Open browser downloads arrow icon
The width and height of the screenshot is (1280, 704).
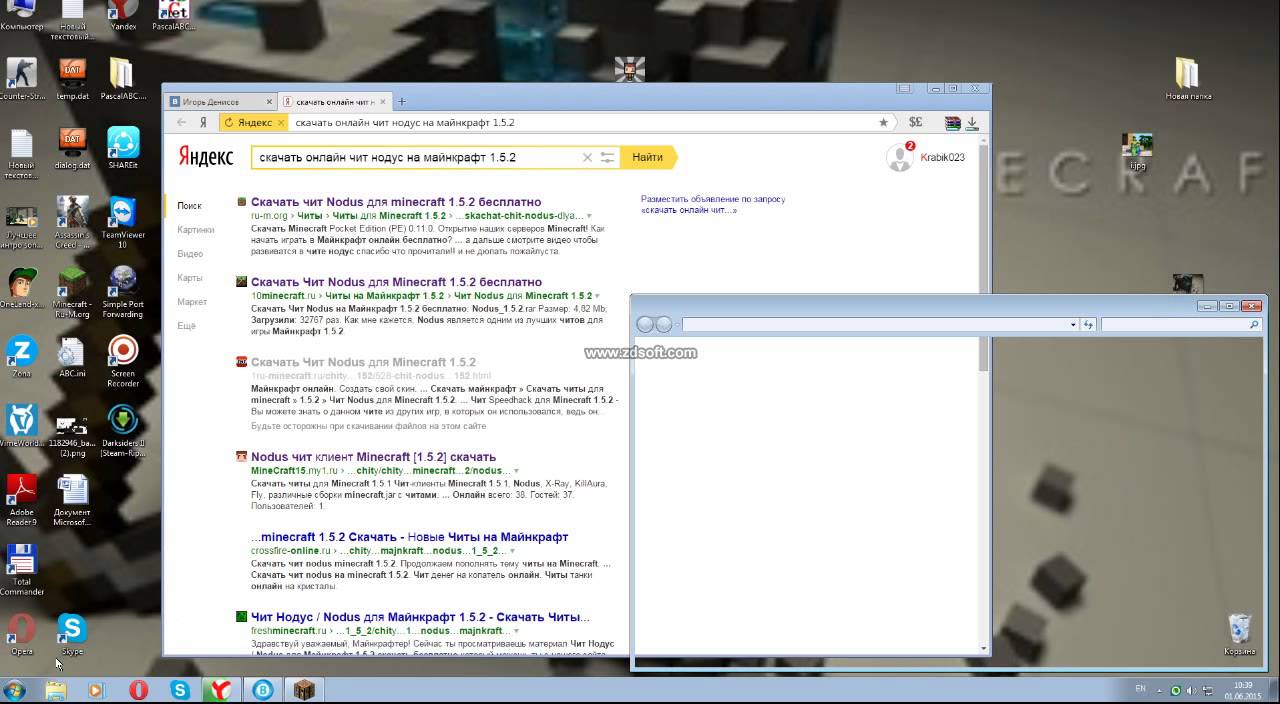(x=973, y=122)
